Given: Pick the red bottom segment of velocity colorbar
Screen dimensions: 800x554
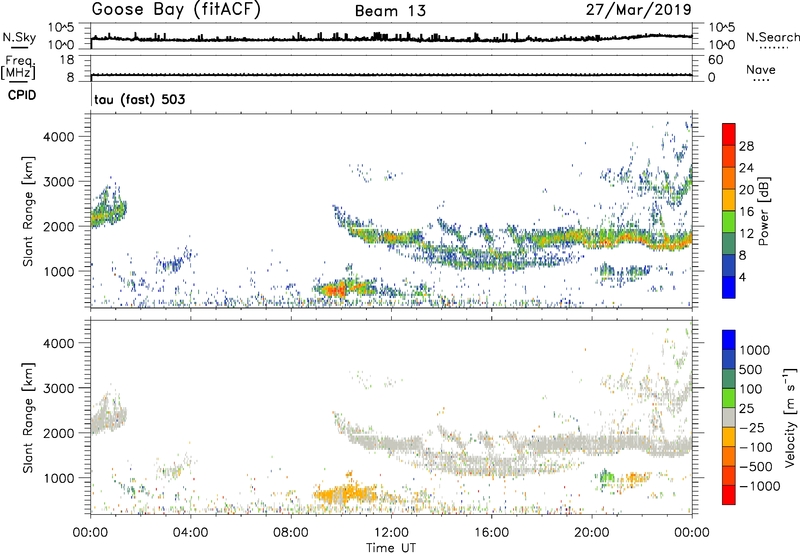Looking at the screenshot, I should [729, 495].
